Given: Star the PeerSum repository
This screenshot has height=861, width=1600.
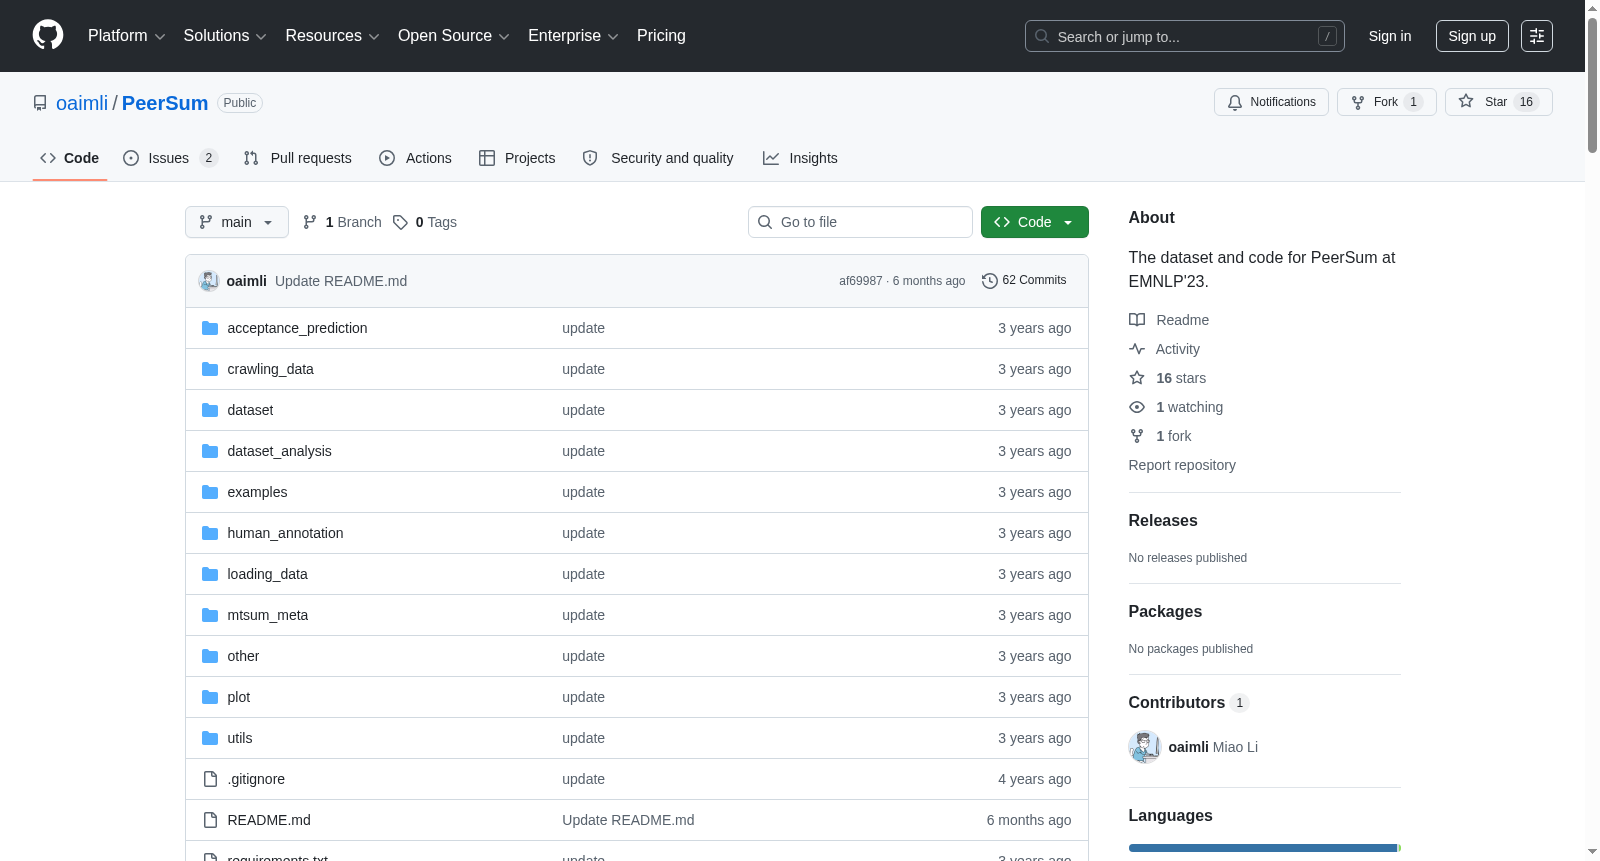Looking at the screenshot, I should click(1498, 102).
